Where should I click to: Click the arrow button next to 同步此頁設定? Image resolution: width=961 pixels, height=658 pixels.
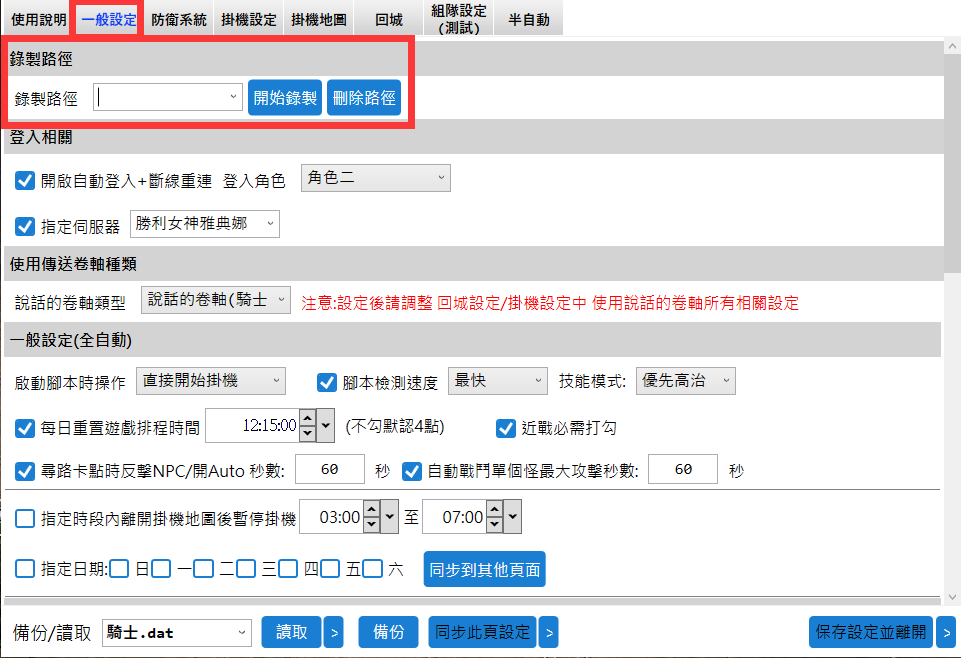point(548,632)
